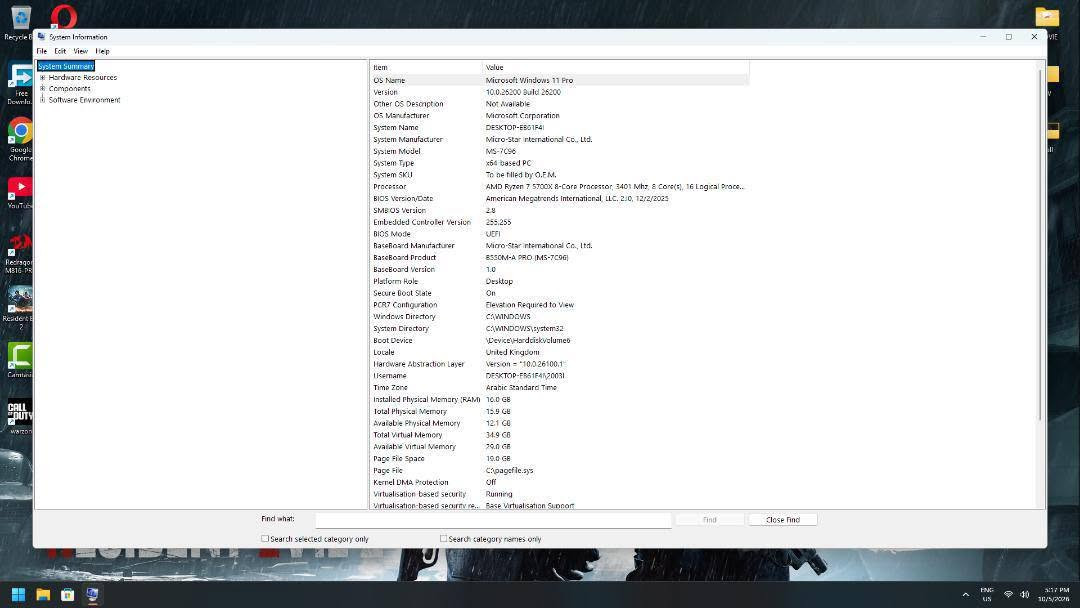Click the Close Find button
This screenshot has width=1080, height=608.
(x=782, y=520)
